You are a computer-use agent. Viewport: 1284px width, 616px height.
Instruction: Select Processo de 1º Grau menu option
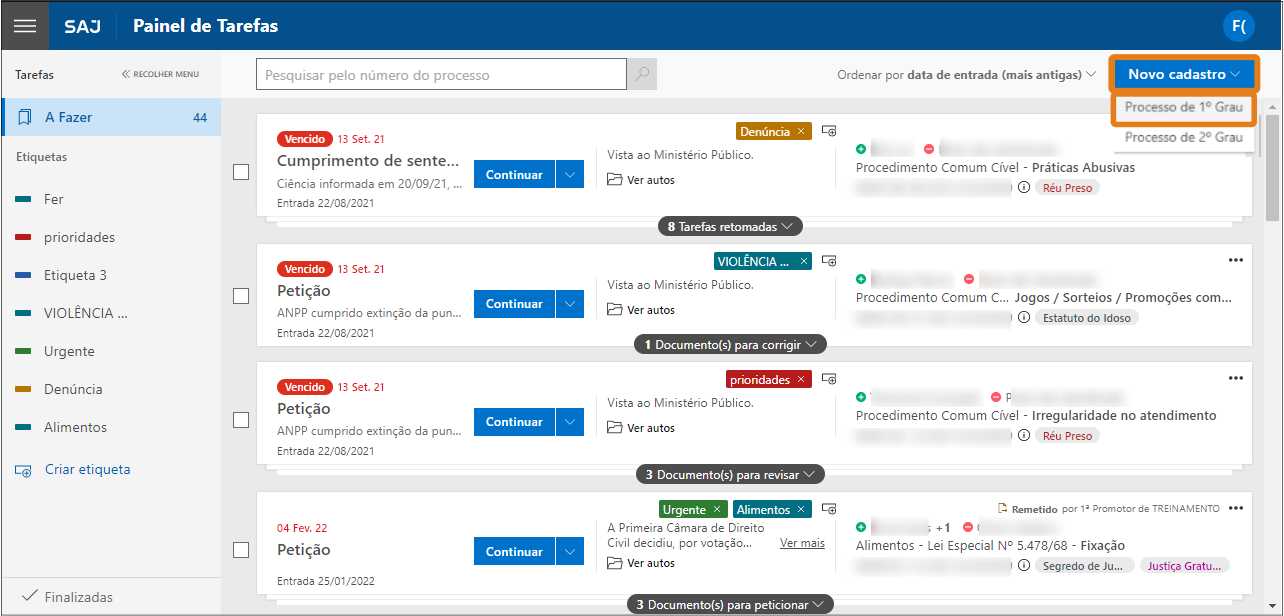(x=1182, y=107)
